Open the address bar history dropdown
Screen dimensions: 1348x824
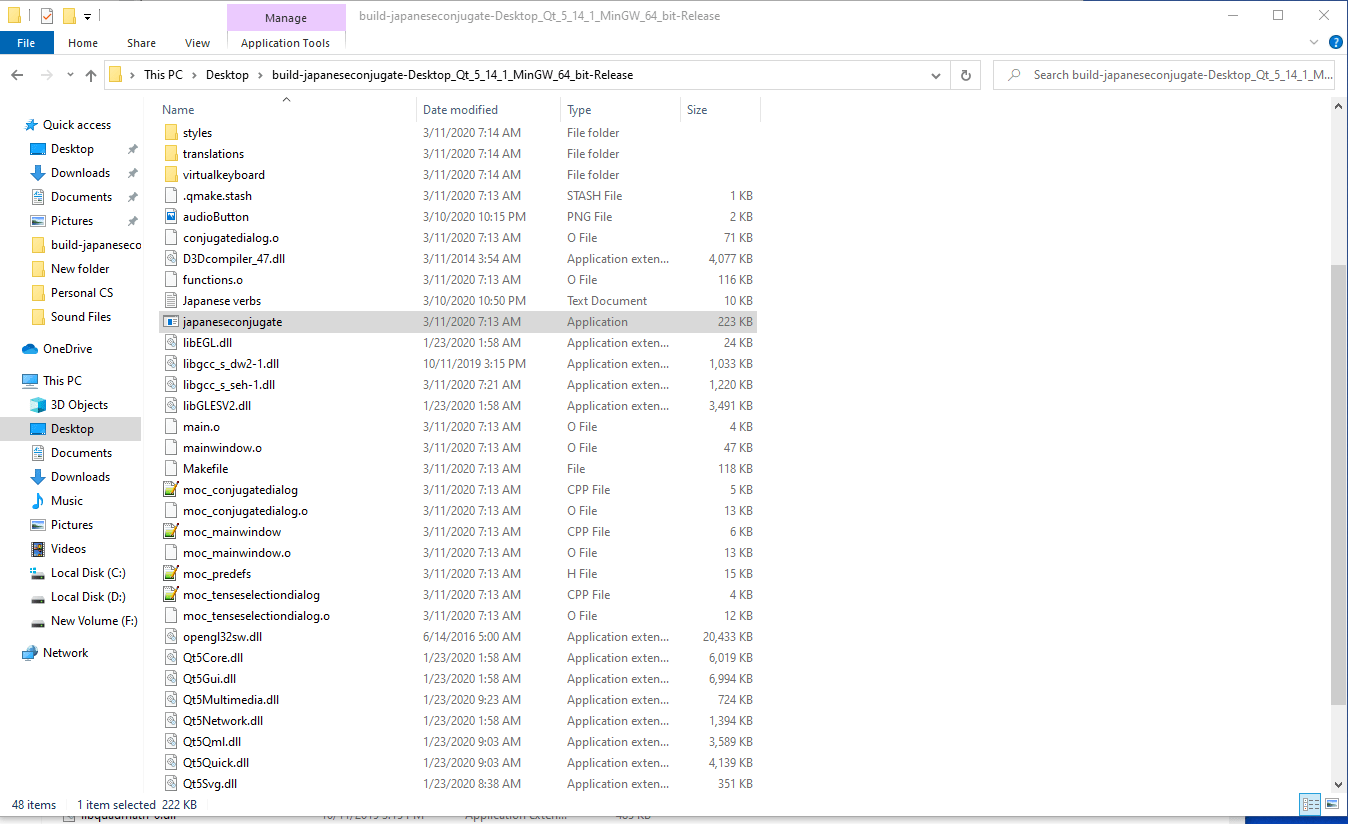pos(936,75)
